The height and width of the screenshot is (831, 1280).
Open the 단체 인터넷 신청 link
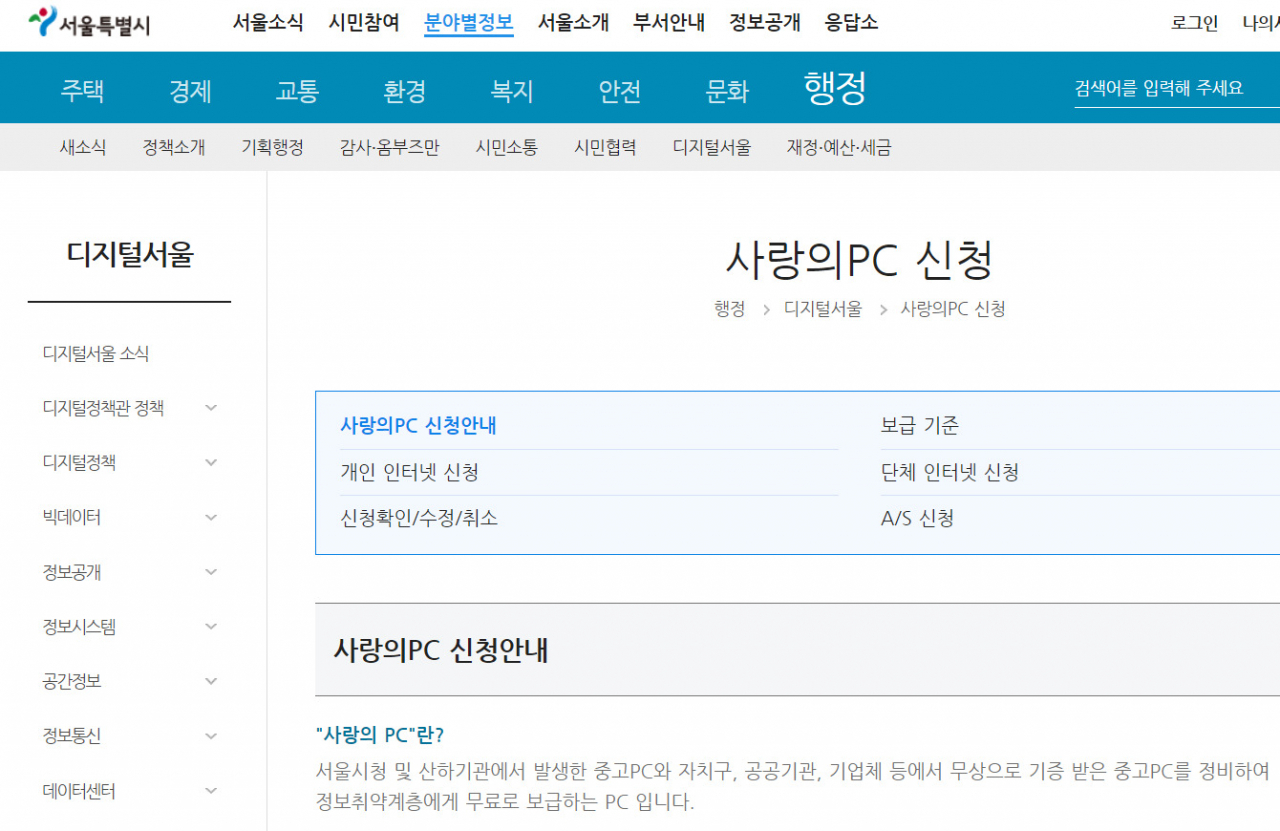tap(949, 472)
